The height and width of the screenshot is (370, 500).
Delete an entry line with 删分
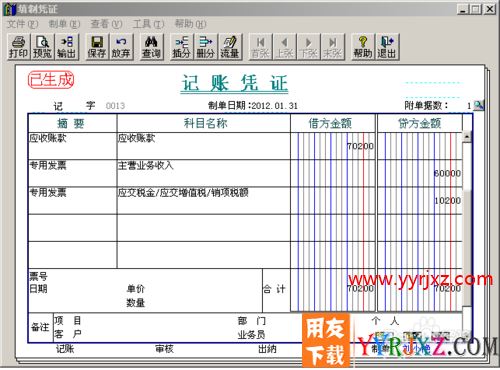[206, 47]
